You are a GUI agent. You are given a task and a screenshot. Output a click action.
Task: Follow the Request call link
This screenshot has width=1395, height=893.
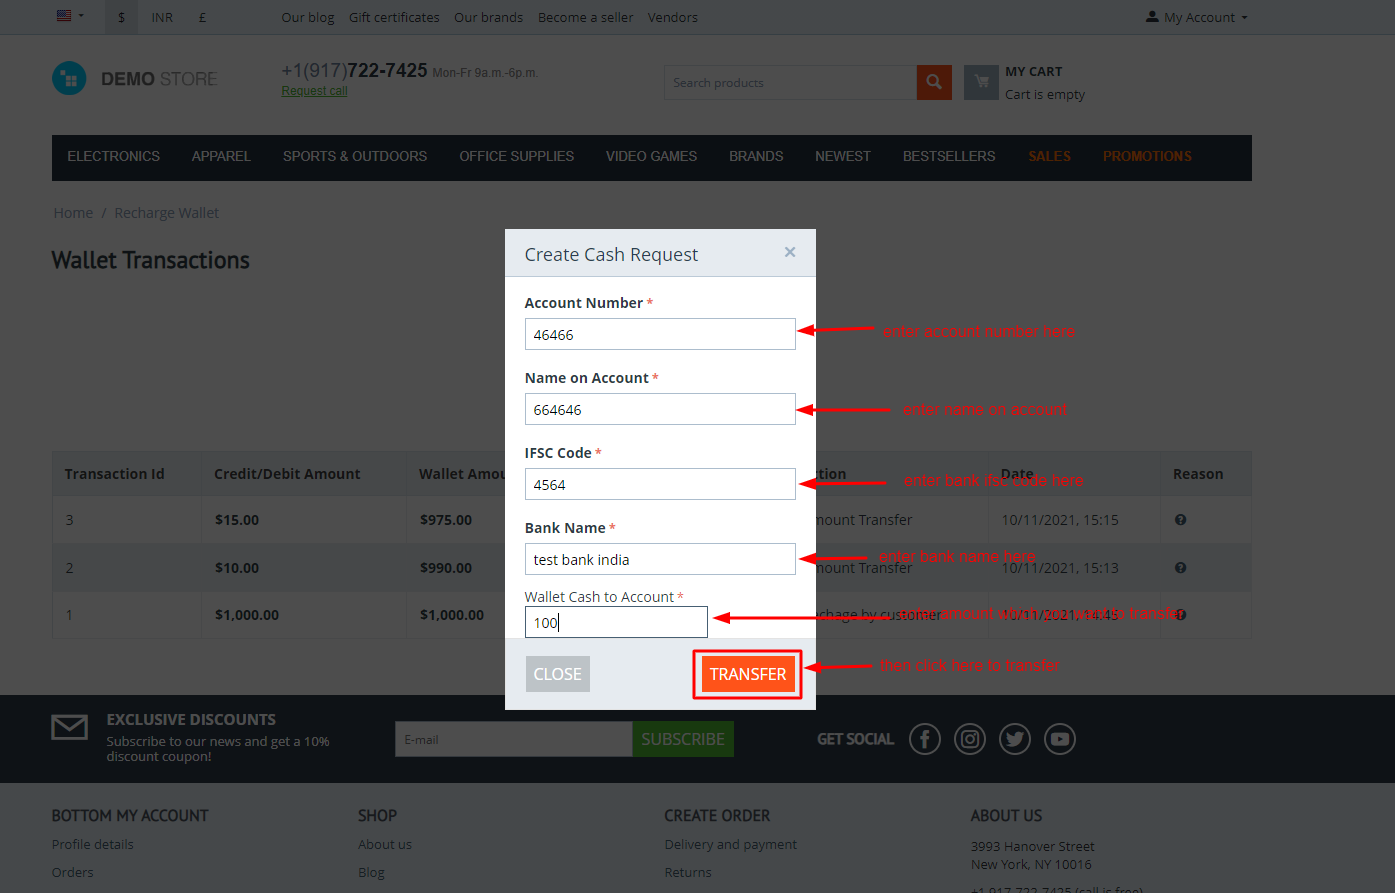314,91
